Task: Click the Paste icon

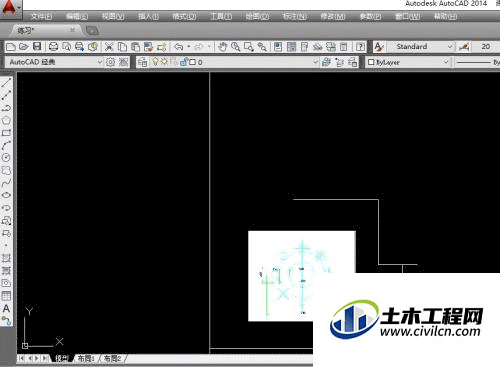Action: 135,47
